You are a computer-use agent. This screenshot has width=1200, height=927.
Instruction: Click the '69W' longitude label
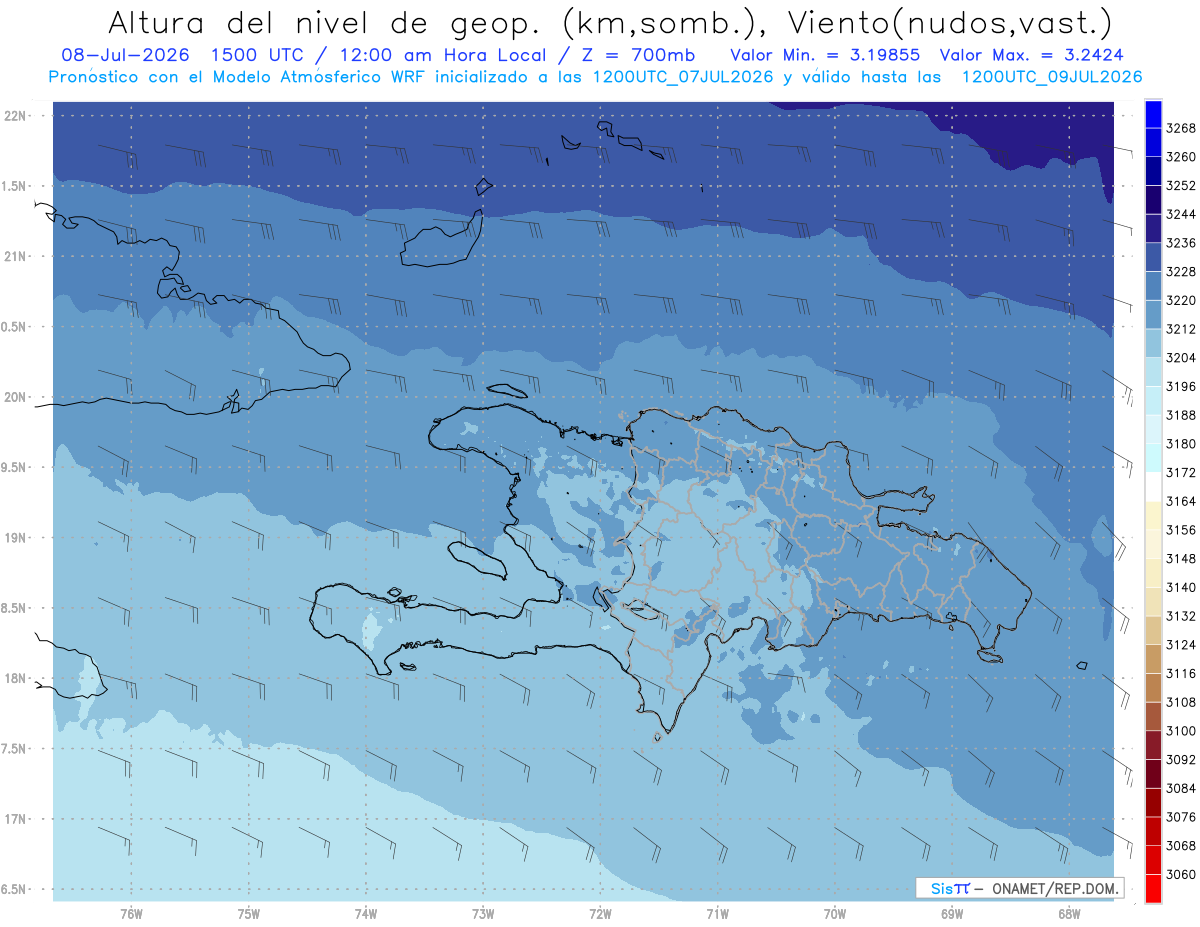click(952, 914)
